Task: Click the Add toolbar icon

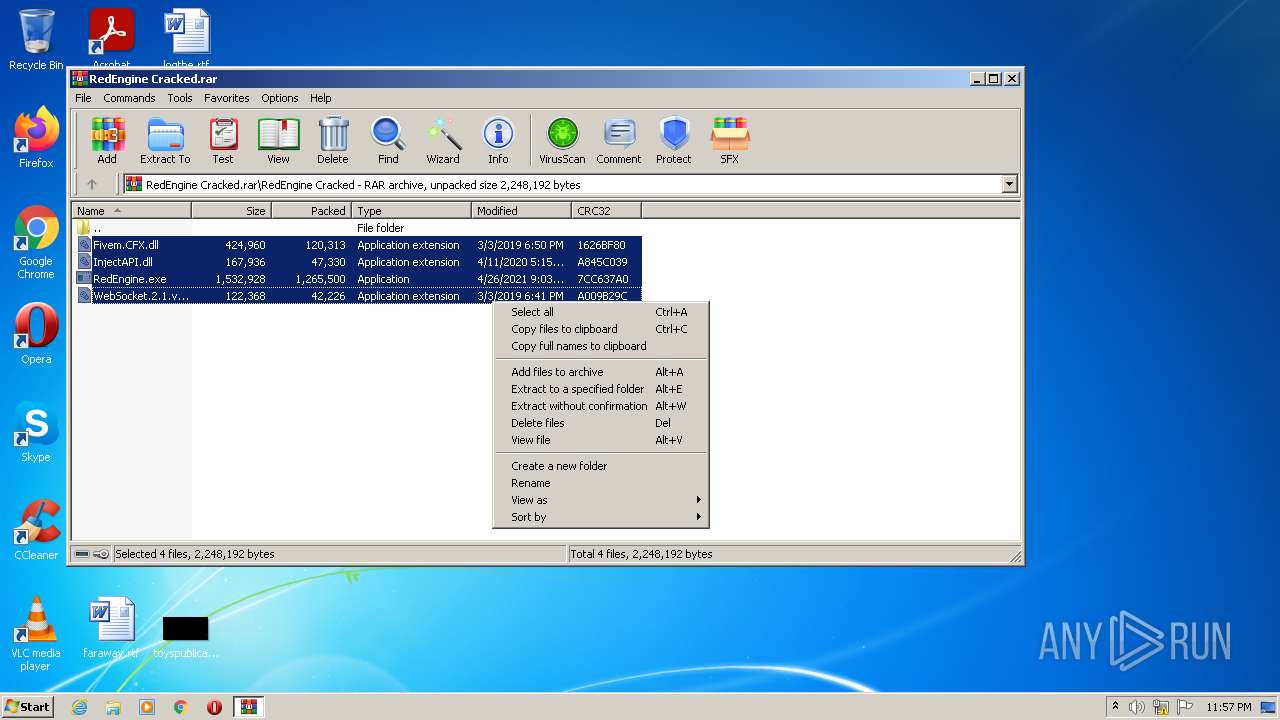Action: 107,141
